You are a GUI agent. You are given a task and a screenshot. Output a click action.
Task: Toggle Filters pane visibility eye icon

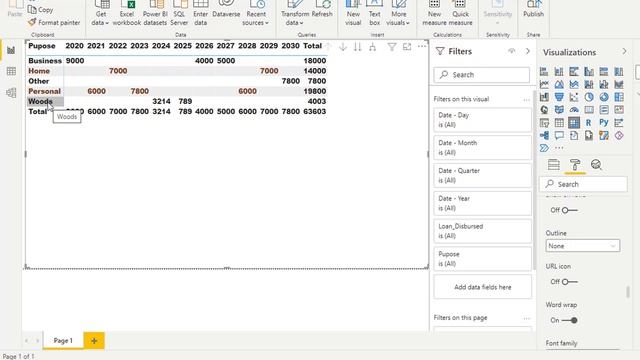(511, 51)
